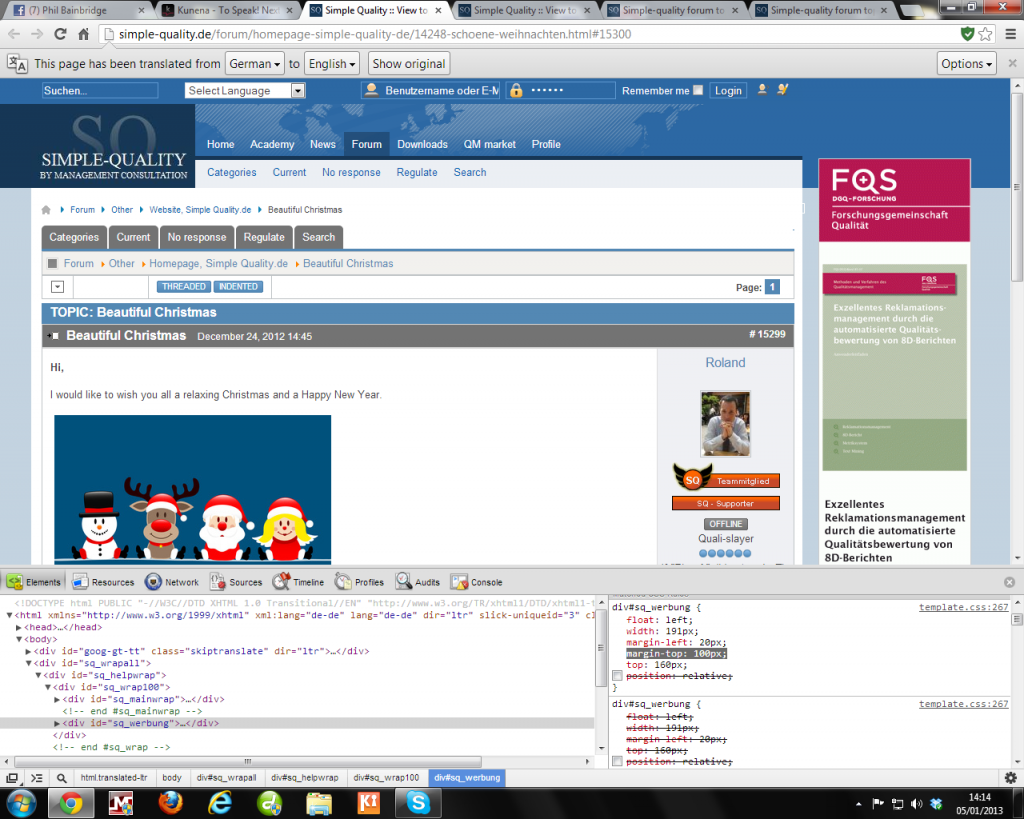Switch to the Kunena browser tab
The width and height of the screenshot is (1024, 819).
pos(228,11)
